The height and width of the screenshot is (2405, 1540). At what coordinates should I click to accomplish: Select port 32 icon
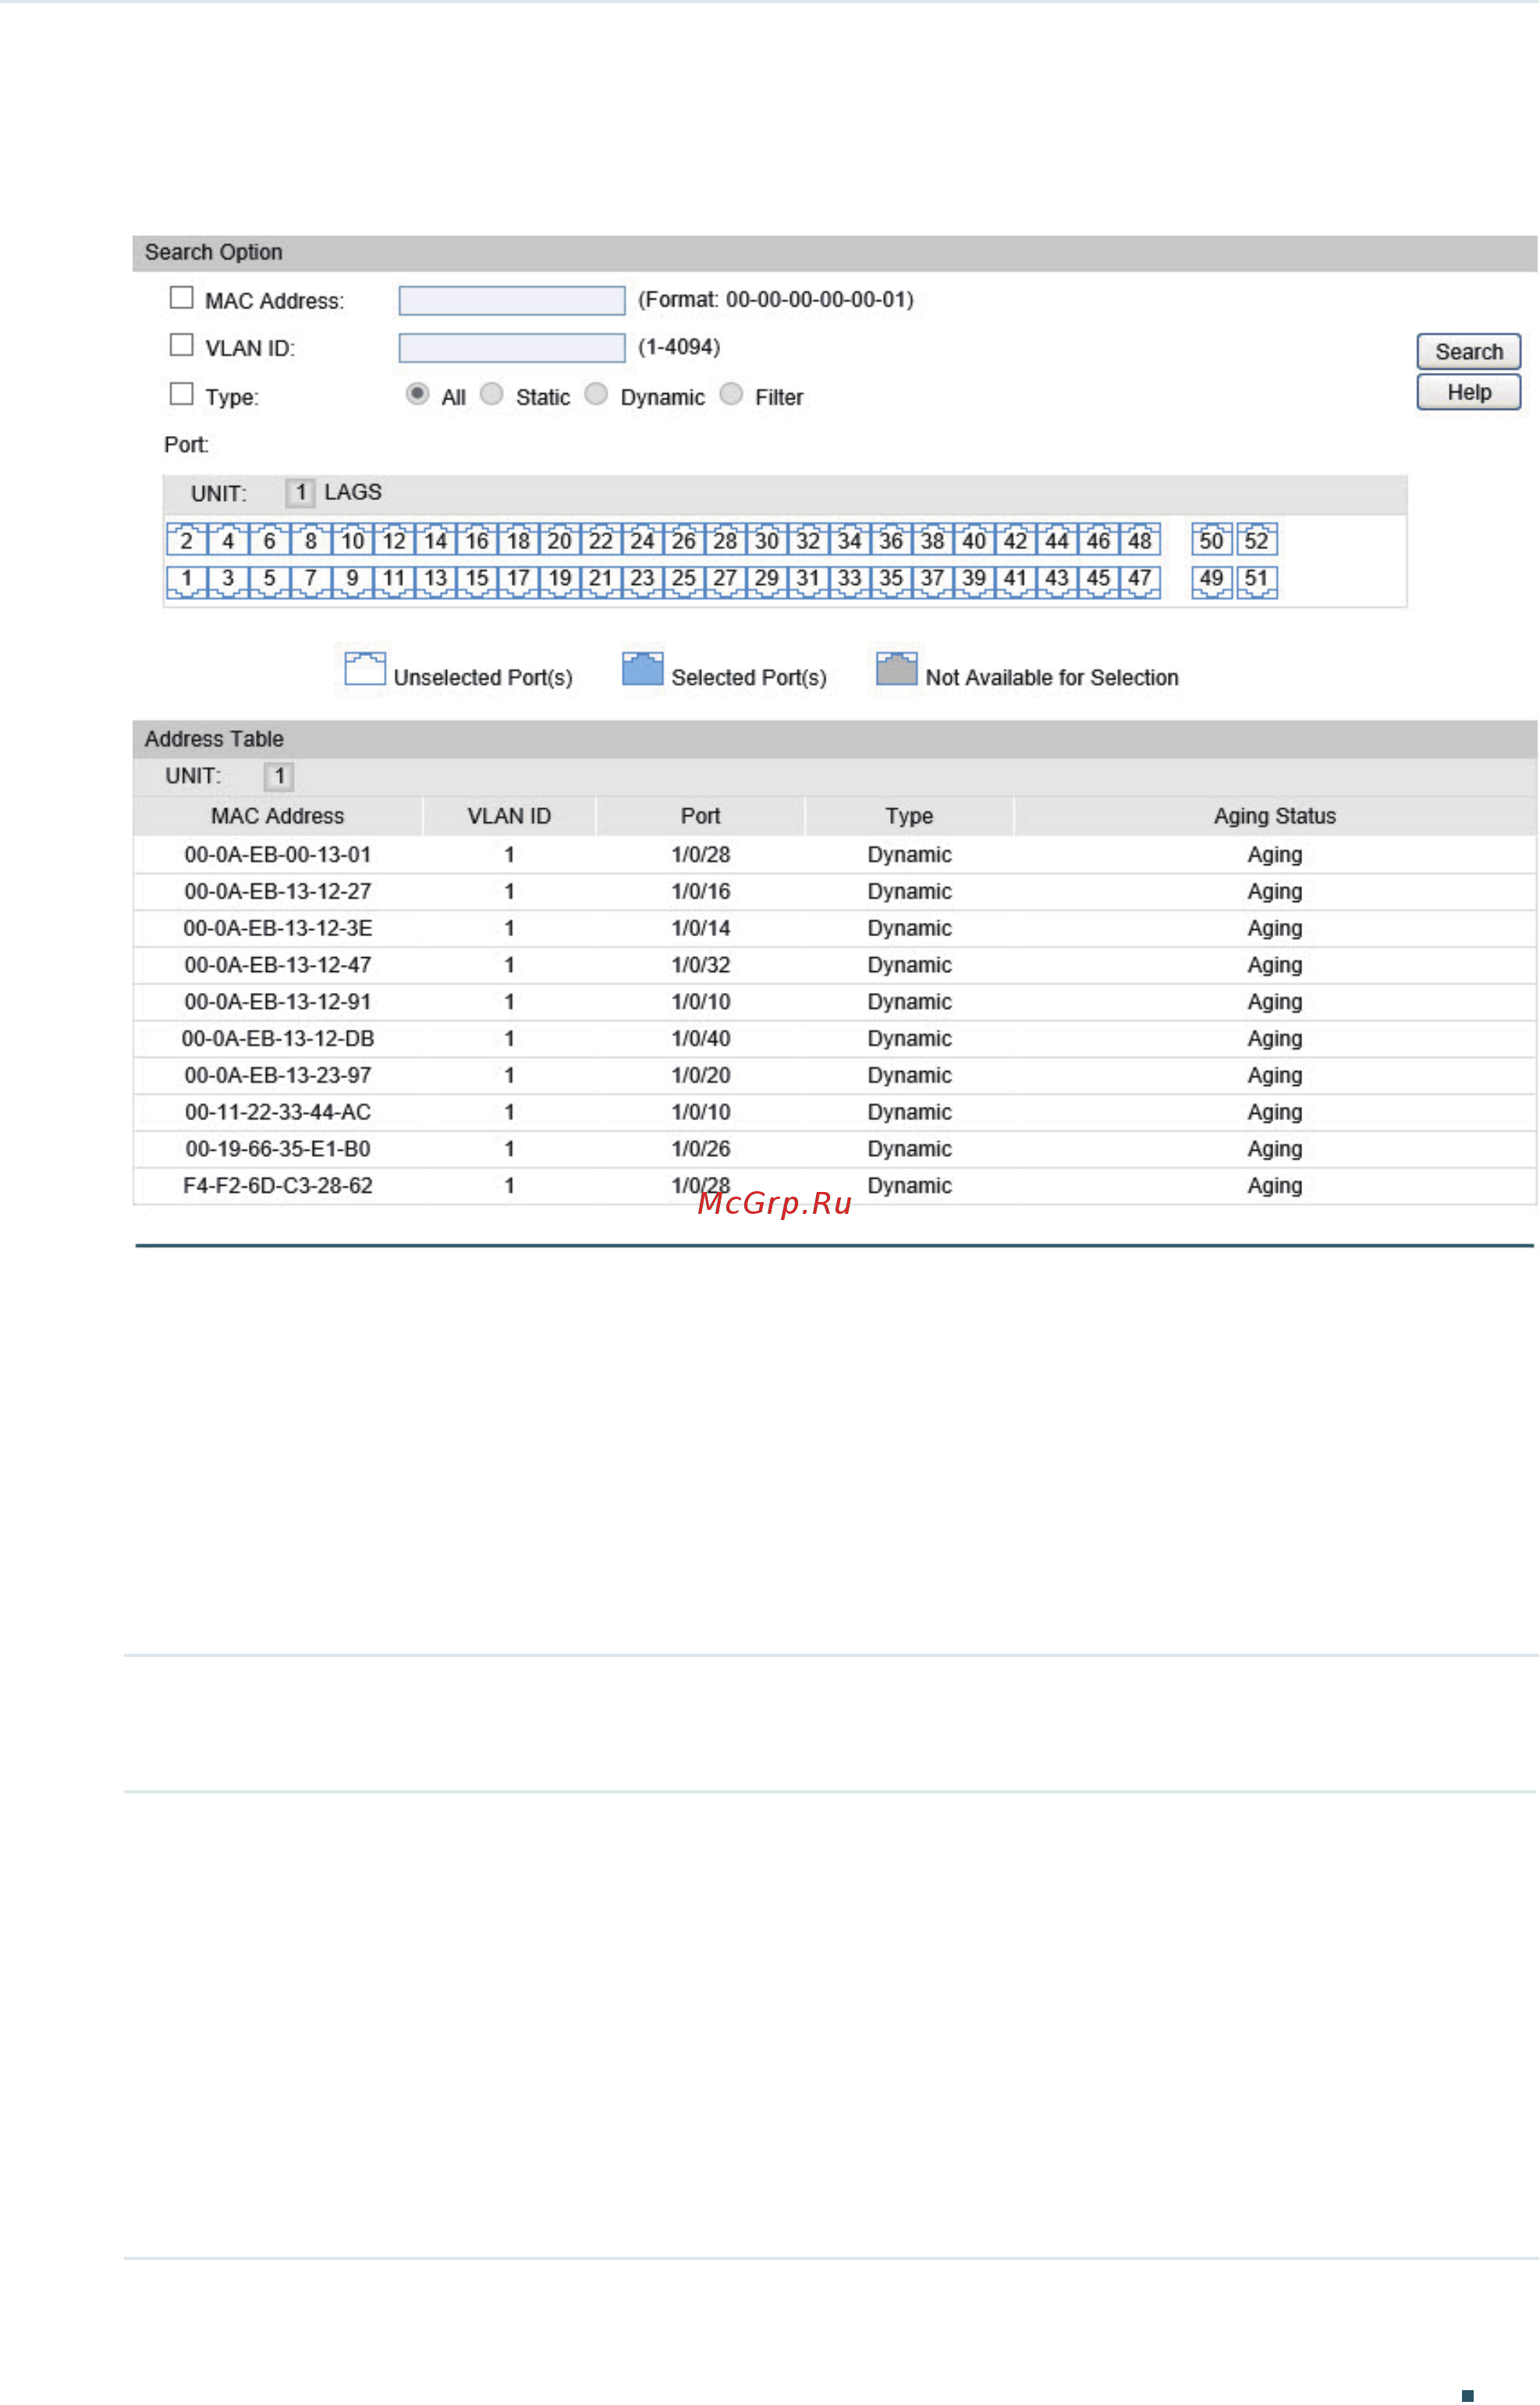click(808, 540)
